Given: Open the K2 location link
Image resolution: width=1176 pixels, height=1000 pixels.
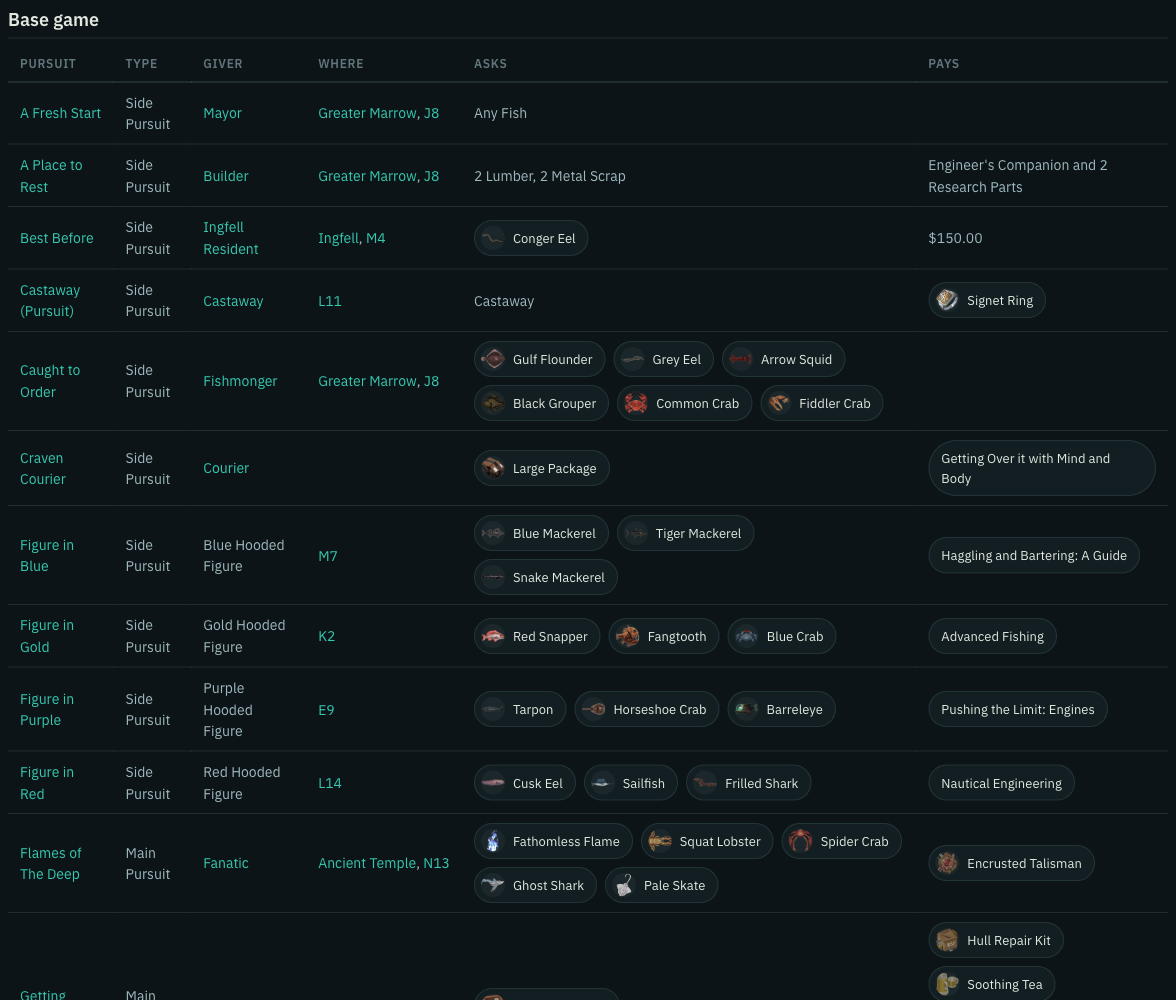Looking at the screenshot, I should click(326, 636).
